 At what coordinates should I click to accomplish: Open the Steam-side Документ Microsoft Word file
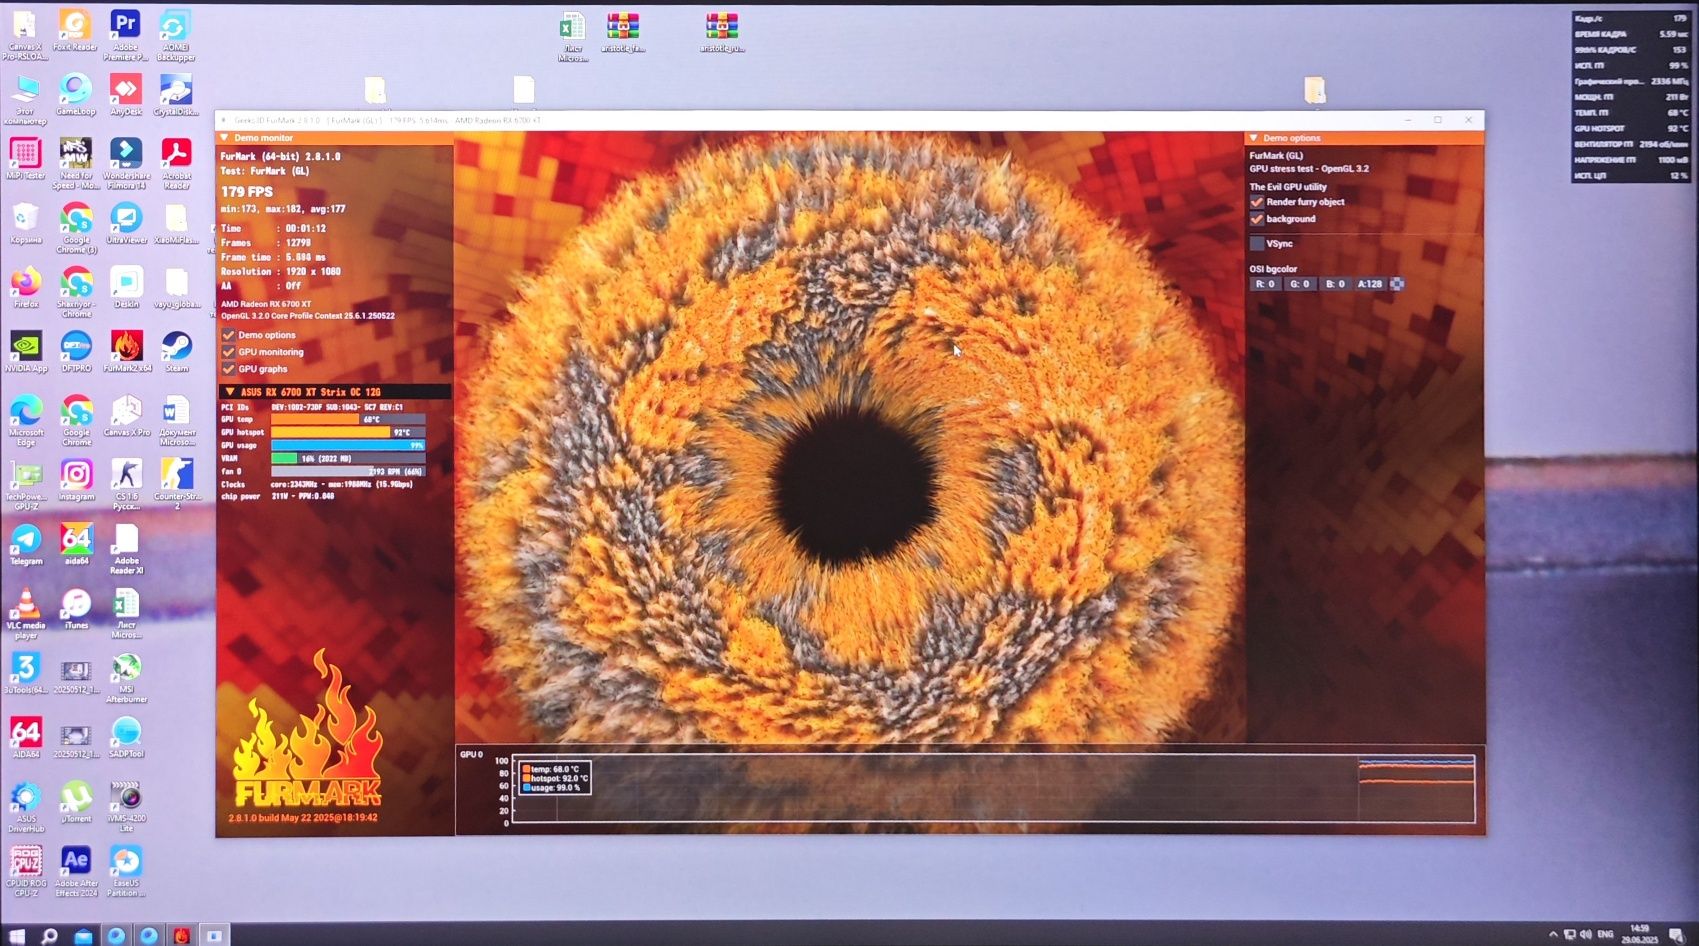176,420
